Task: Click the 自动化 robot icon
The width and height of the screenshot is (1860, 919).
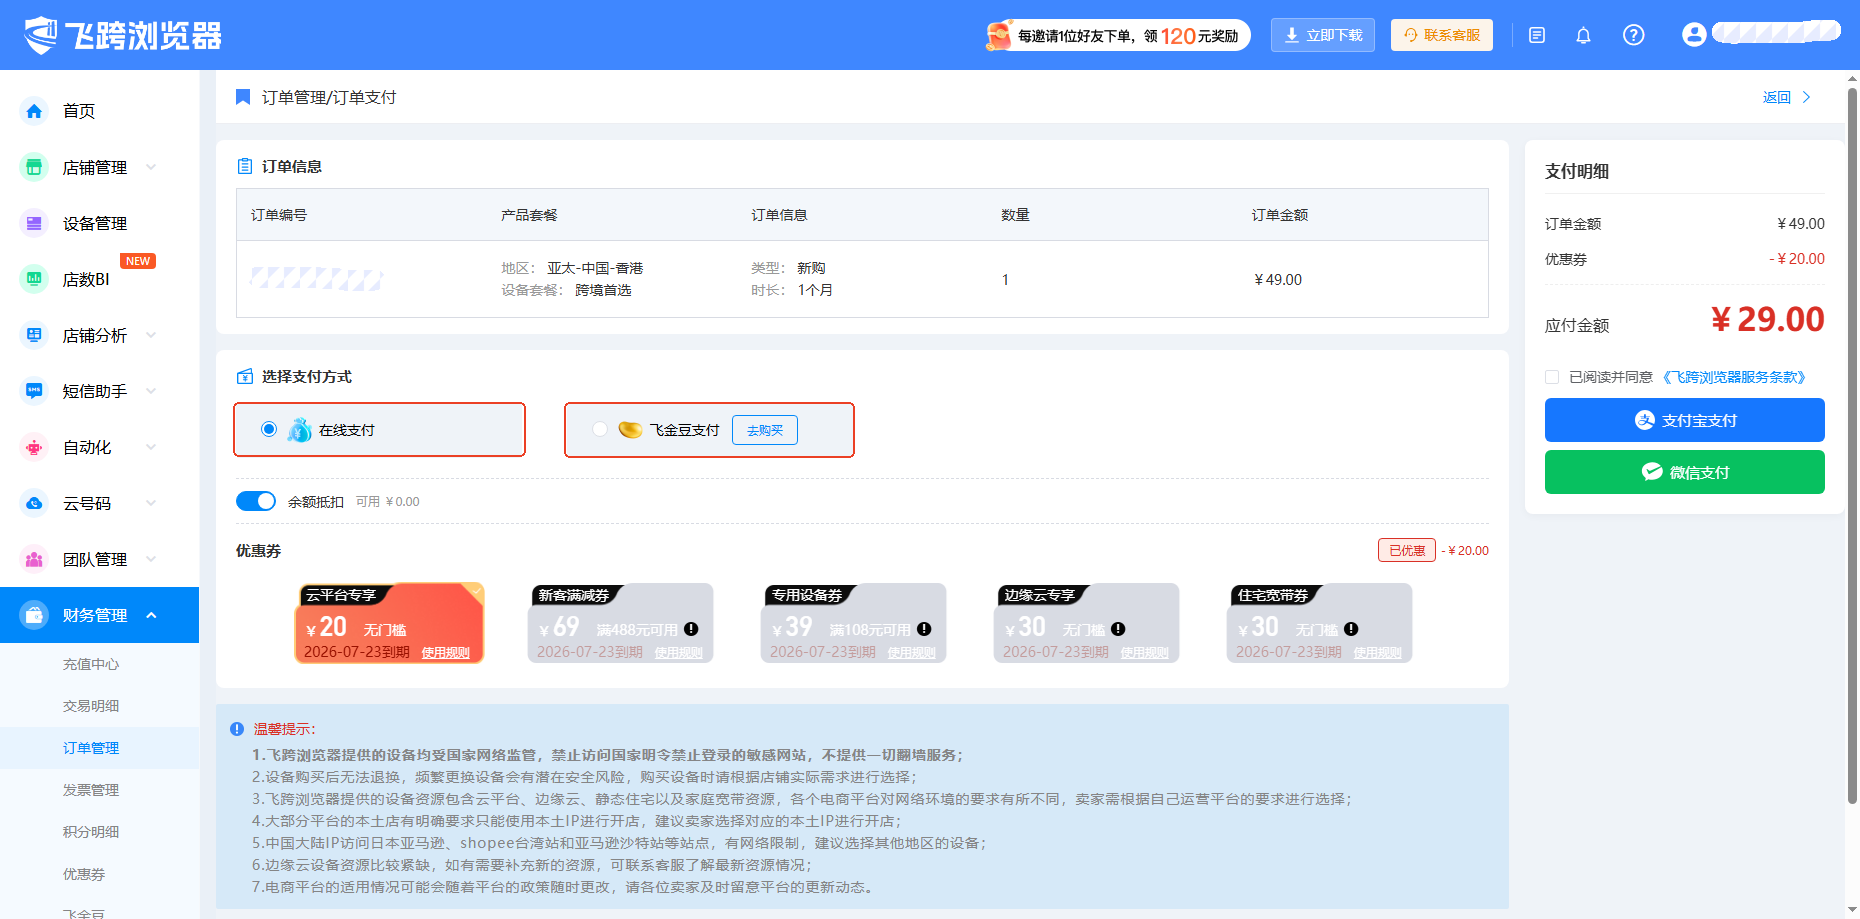Action: (x=34, y=447)
